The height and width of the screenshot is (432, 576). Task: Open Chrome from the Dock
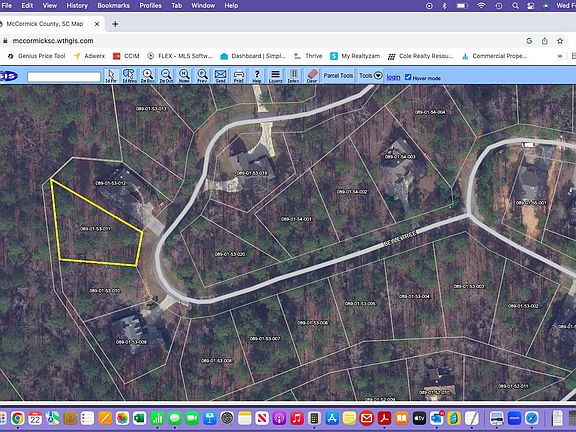pos(17,418)
